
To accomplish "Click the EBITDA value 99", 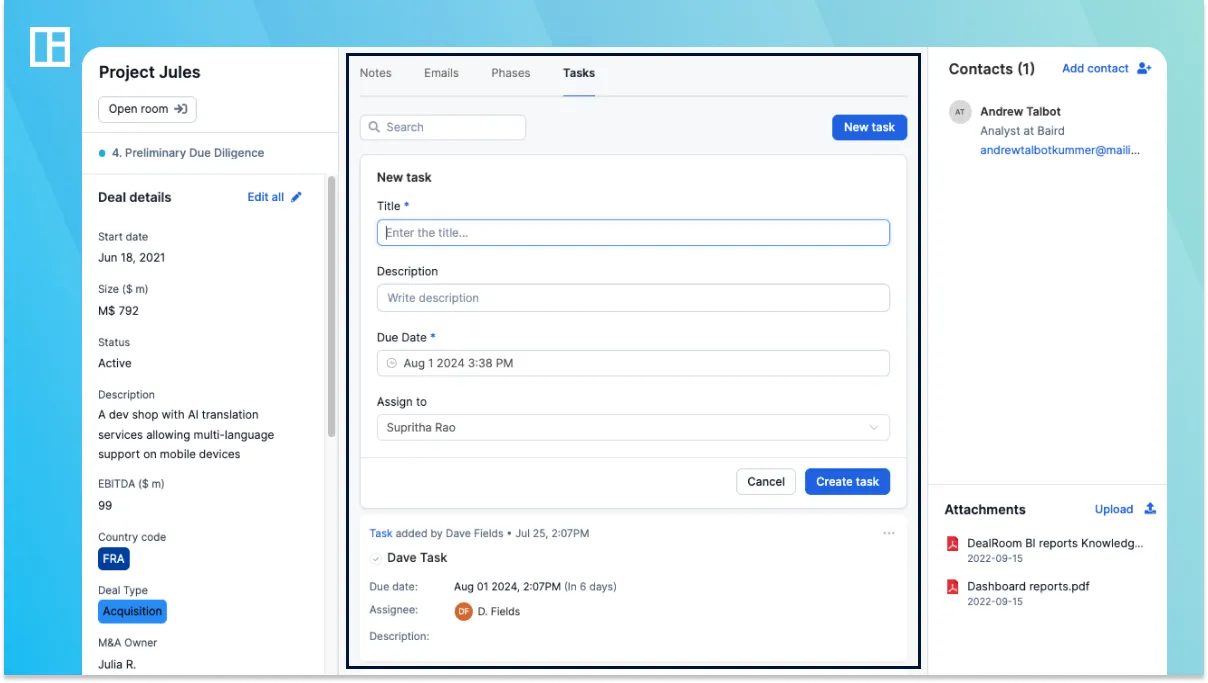I will pyautogui.click(x=105, y=505).
